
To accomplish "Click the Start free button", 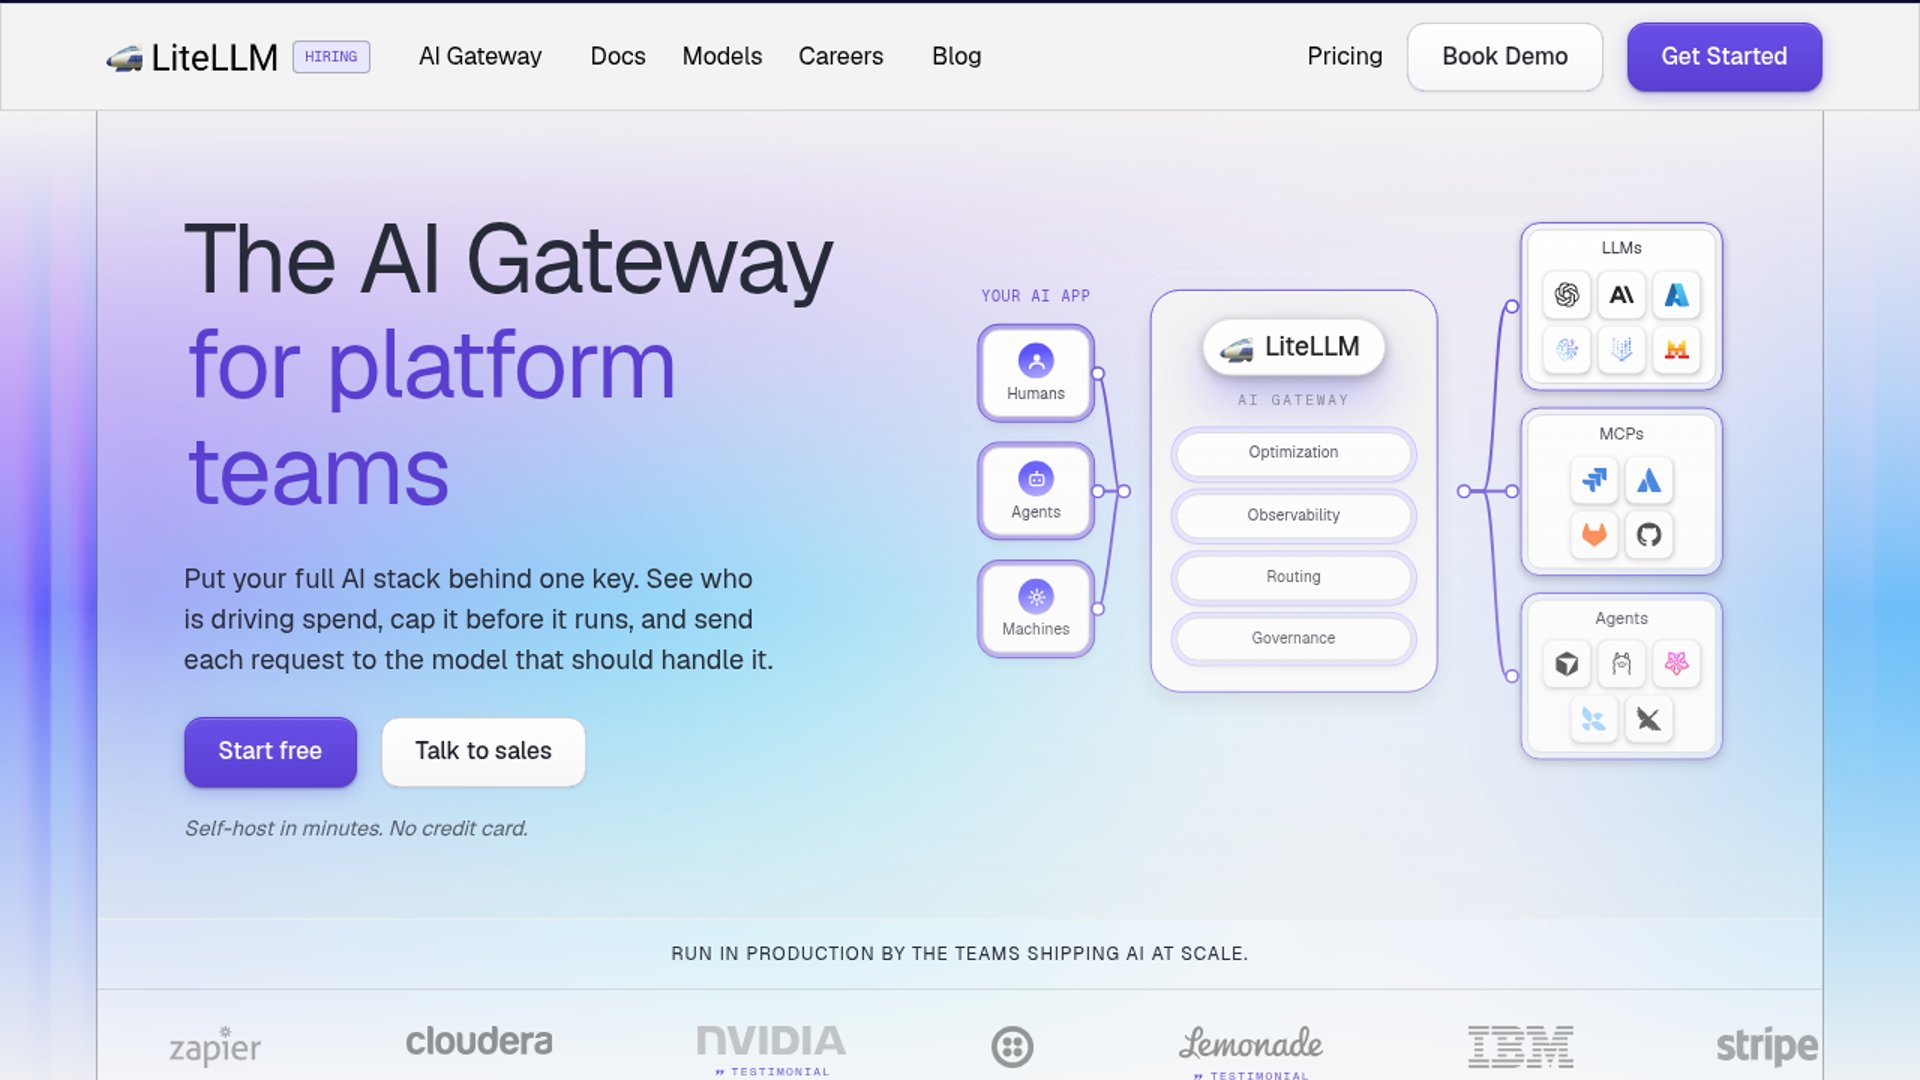I will click(270, 751).
